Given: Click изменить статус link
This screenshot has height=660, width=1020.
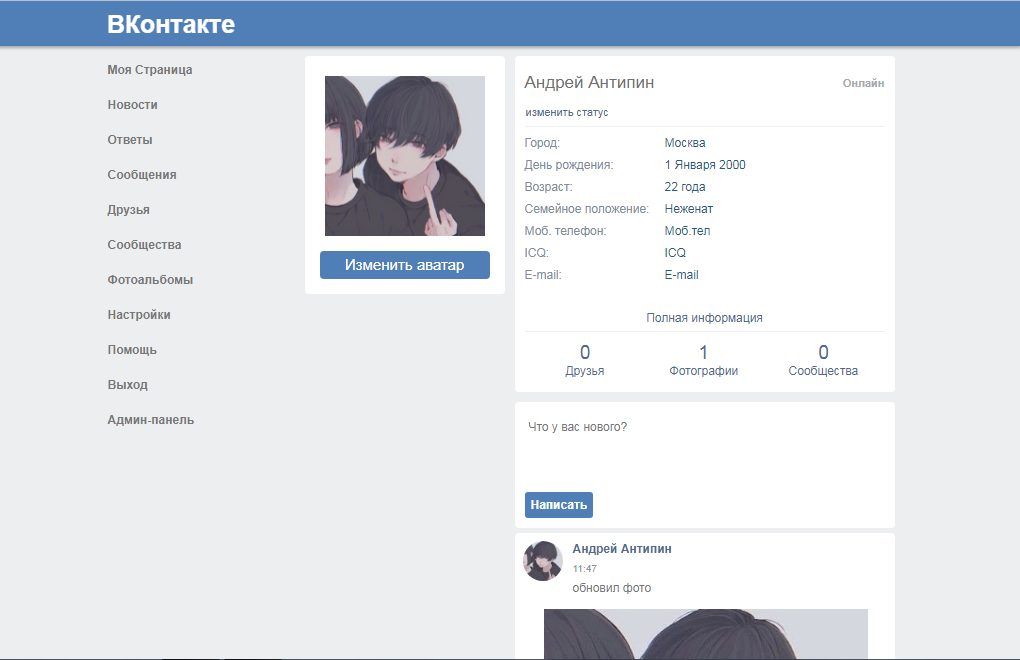Looking at the screenshot, I should 567,112.
